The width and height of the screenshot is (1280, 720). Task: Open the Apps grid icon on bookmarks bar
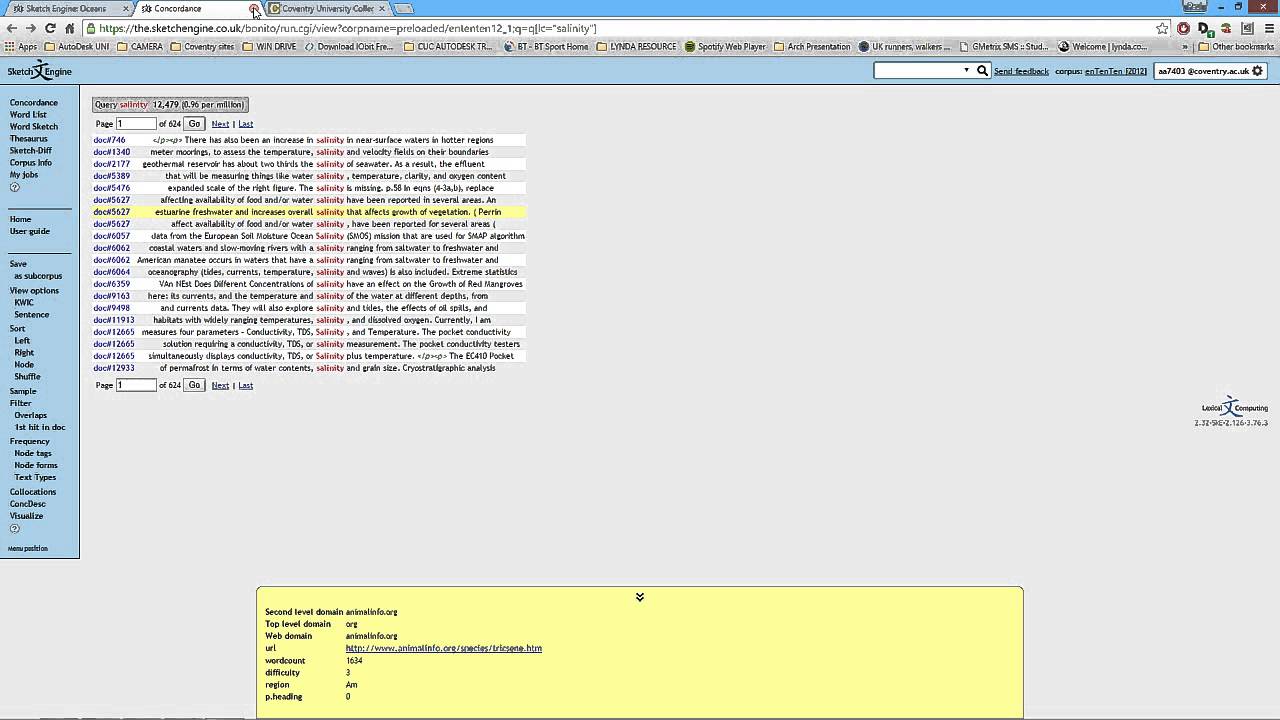pos(8,46)
